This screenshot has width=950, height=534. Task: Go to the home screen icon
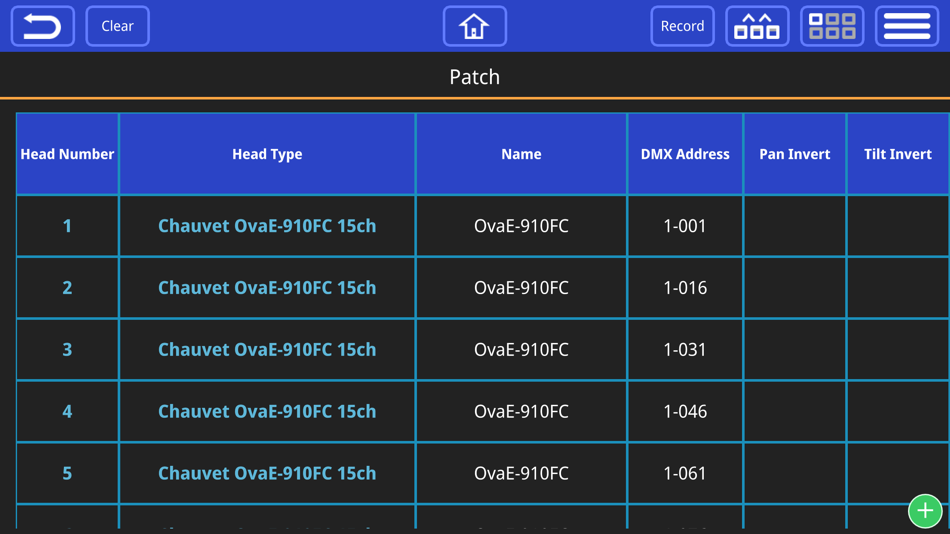(474, 26)
